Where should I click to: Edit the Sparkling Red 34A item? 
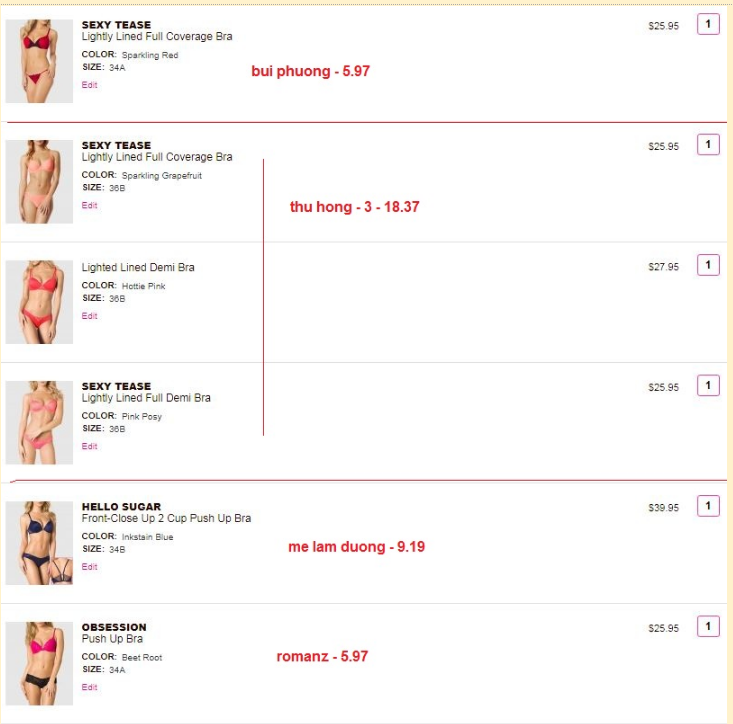point(89,85)
